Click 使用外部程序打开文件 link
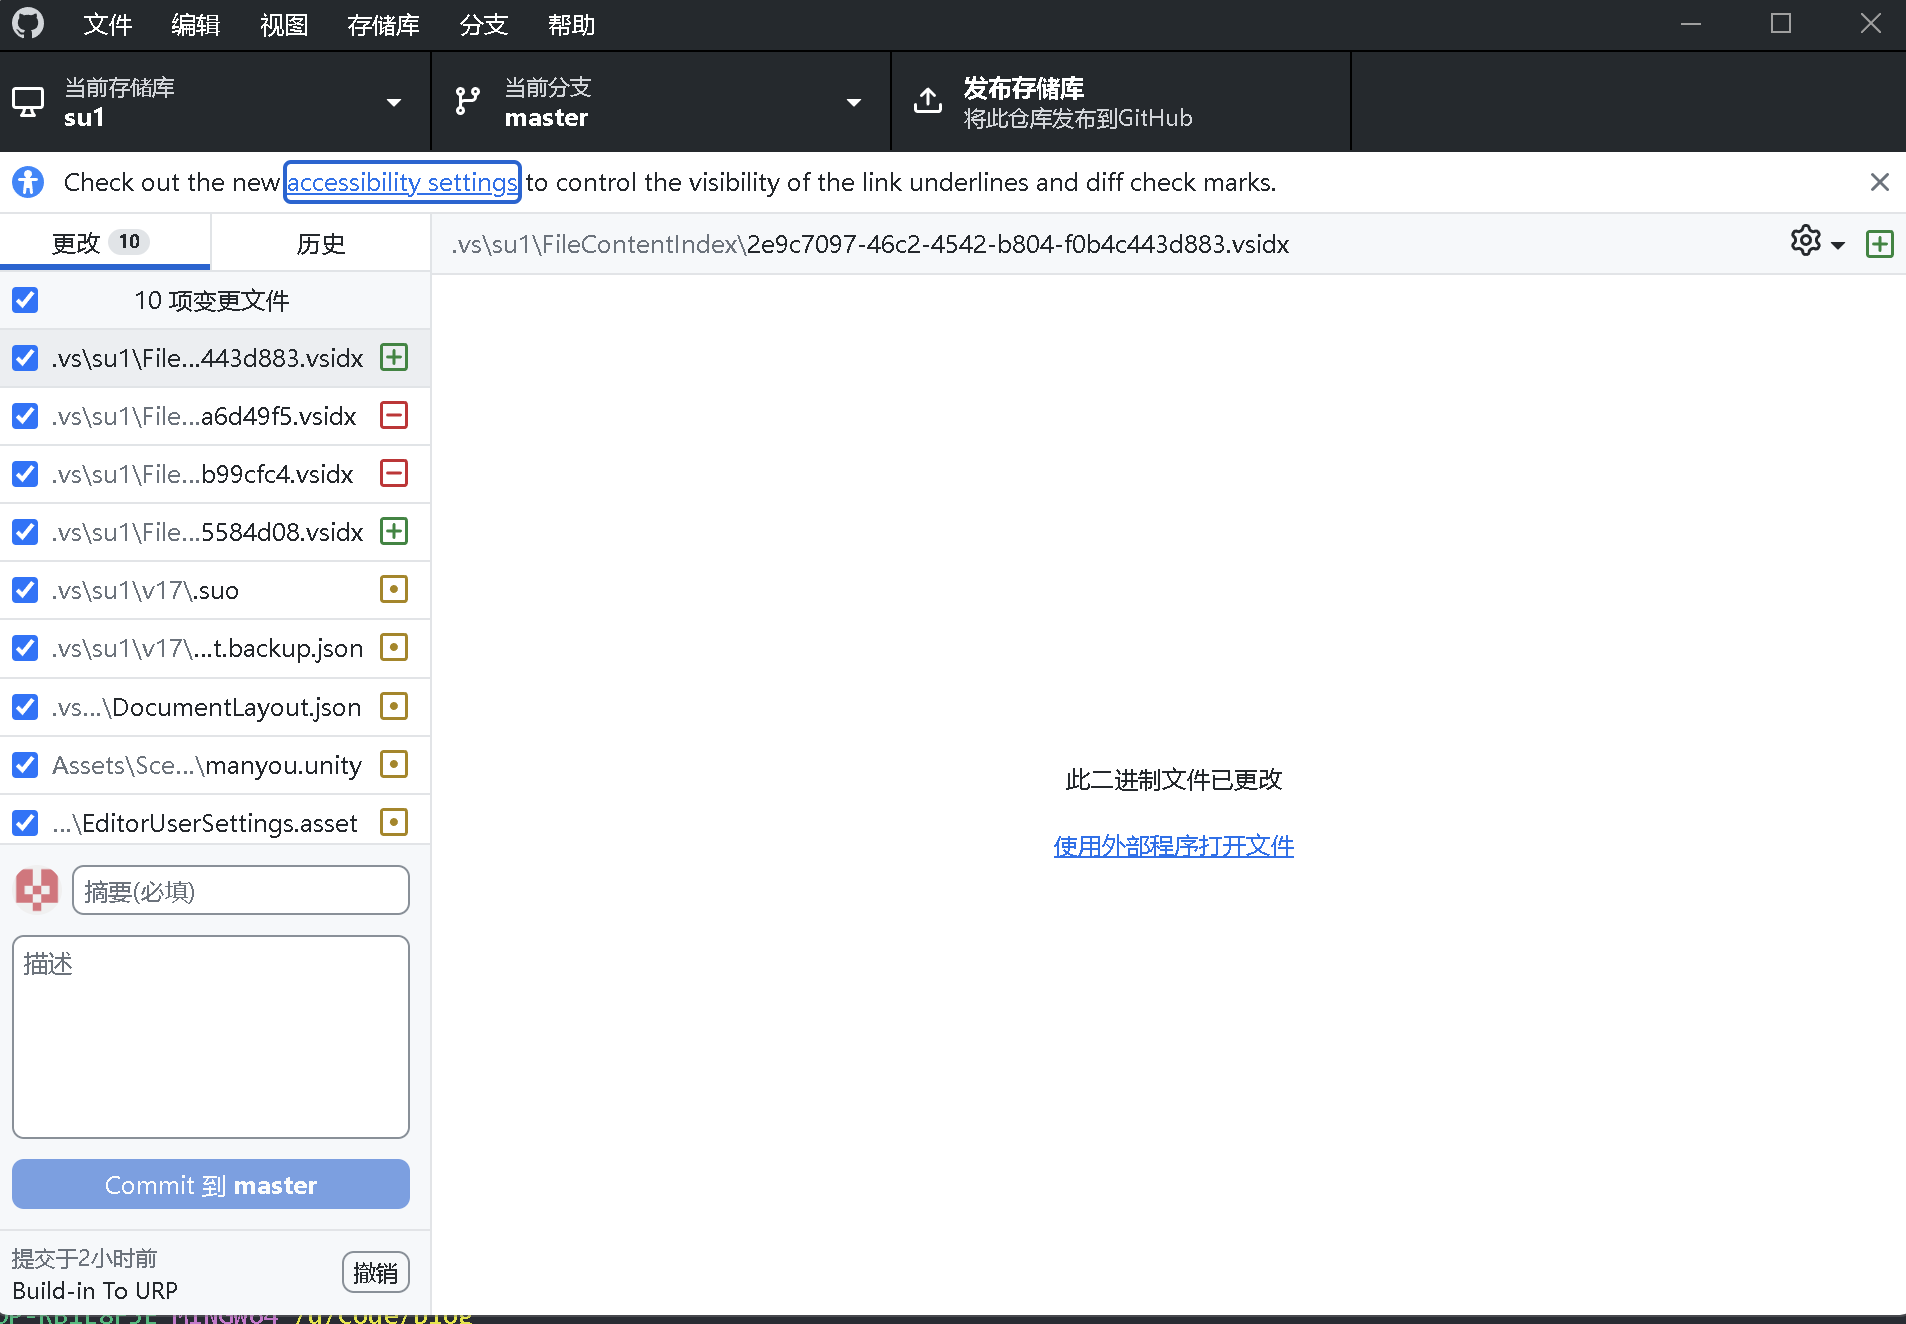Screen dimensions: 1906x1324 (1173, 846)
